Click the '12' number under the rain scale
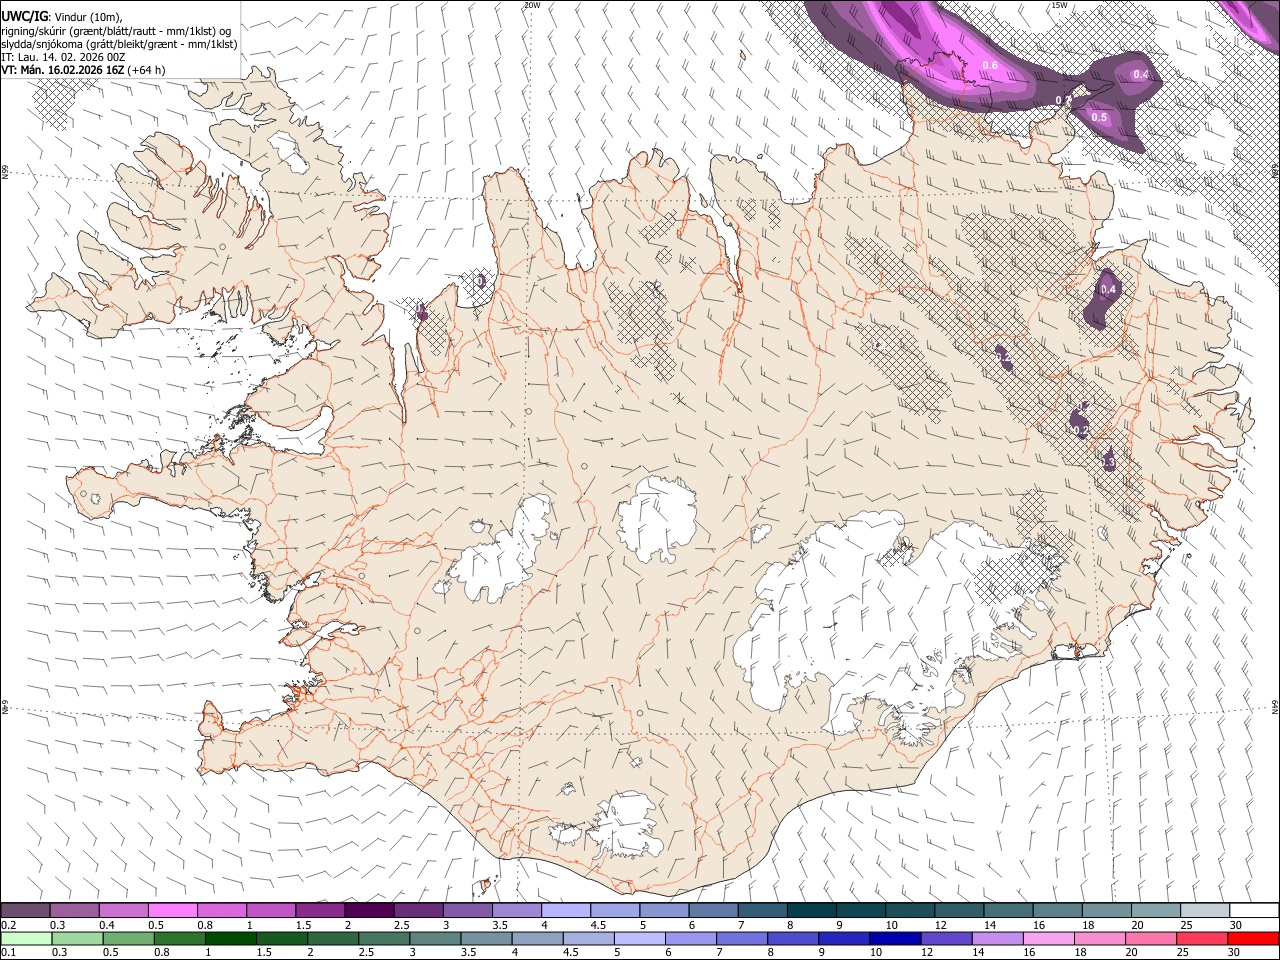The image size is (1280, 960). coord(927,952)
